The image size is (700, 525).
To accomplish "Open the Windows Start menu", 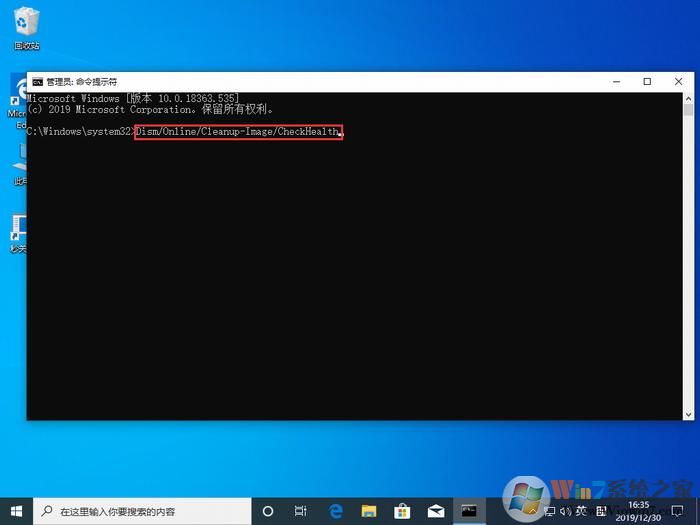I will pyautogui.click(x=17, y=510).
